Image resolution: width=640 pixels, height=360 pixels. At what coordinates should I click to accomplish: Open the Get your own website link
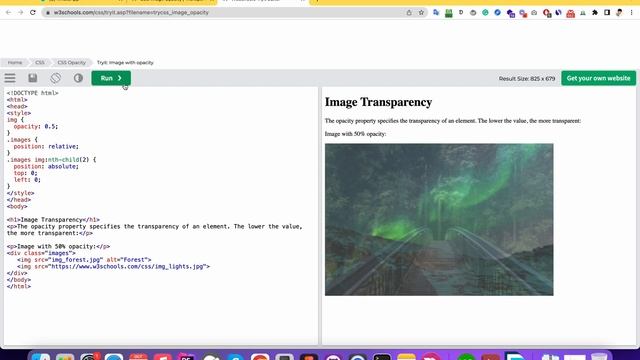pos(598,78)
